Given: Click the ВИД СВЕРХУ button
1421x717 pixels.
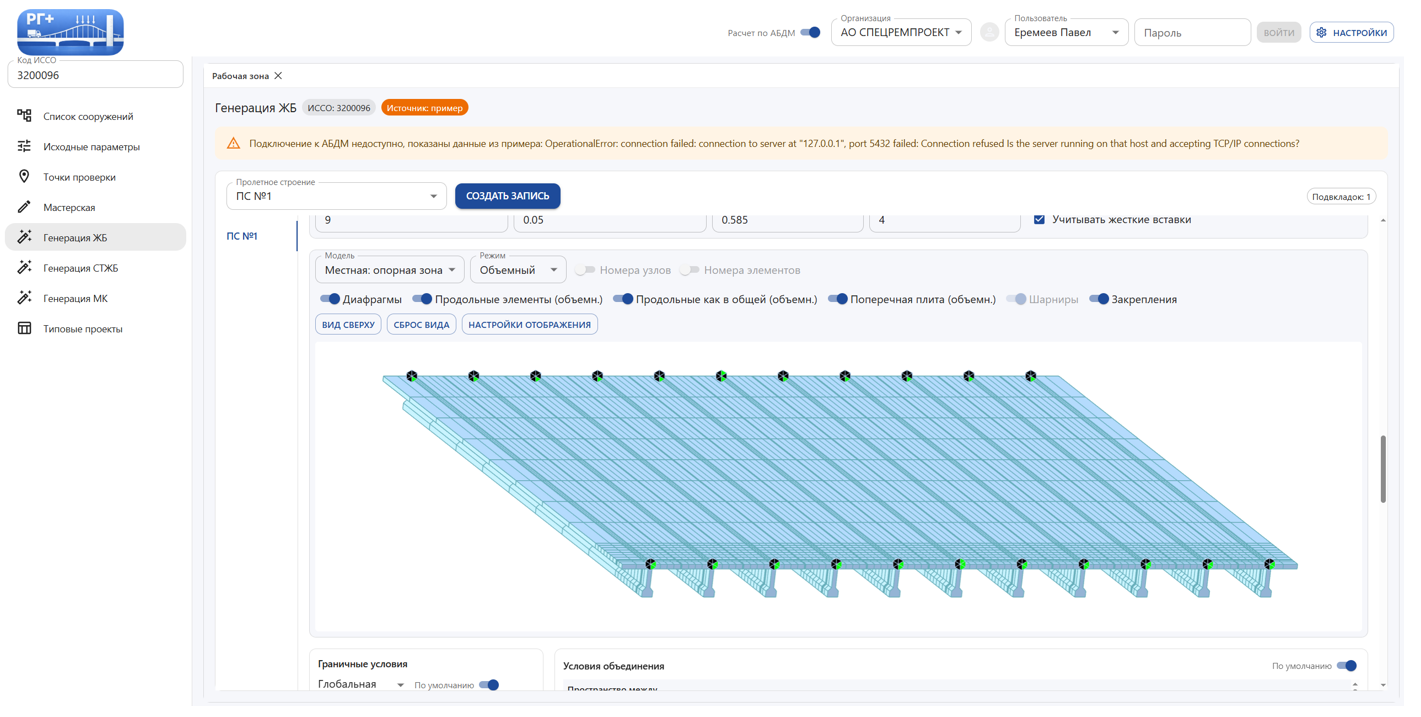Looking at the screenshot, I should pos(348,325).
